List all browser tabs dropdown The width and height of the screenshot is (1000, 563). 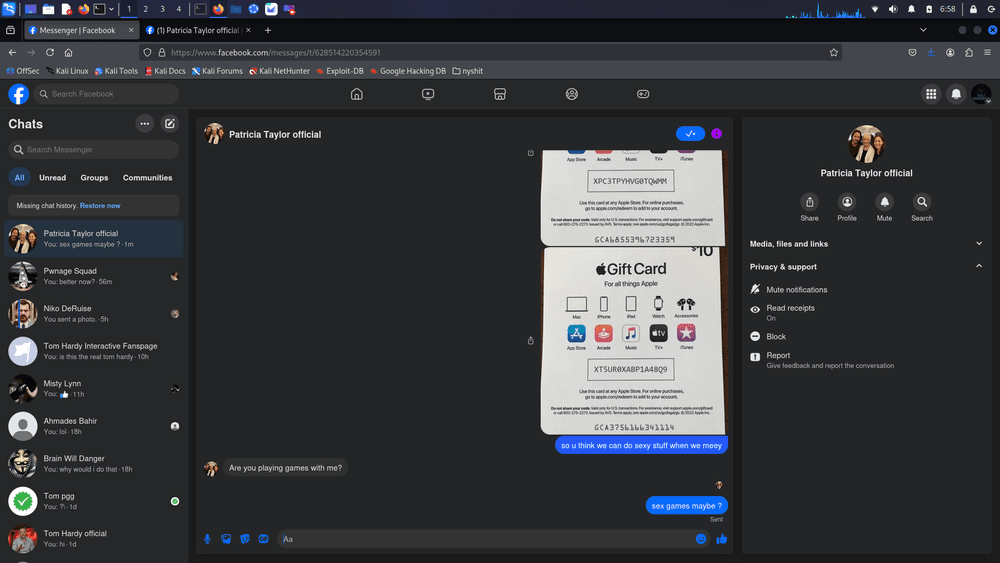tap(923, 30)
